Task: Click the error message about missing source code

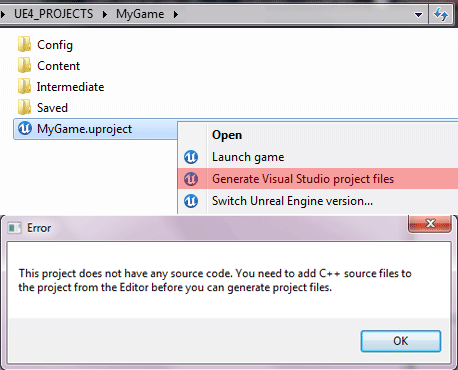Action: 215,280
